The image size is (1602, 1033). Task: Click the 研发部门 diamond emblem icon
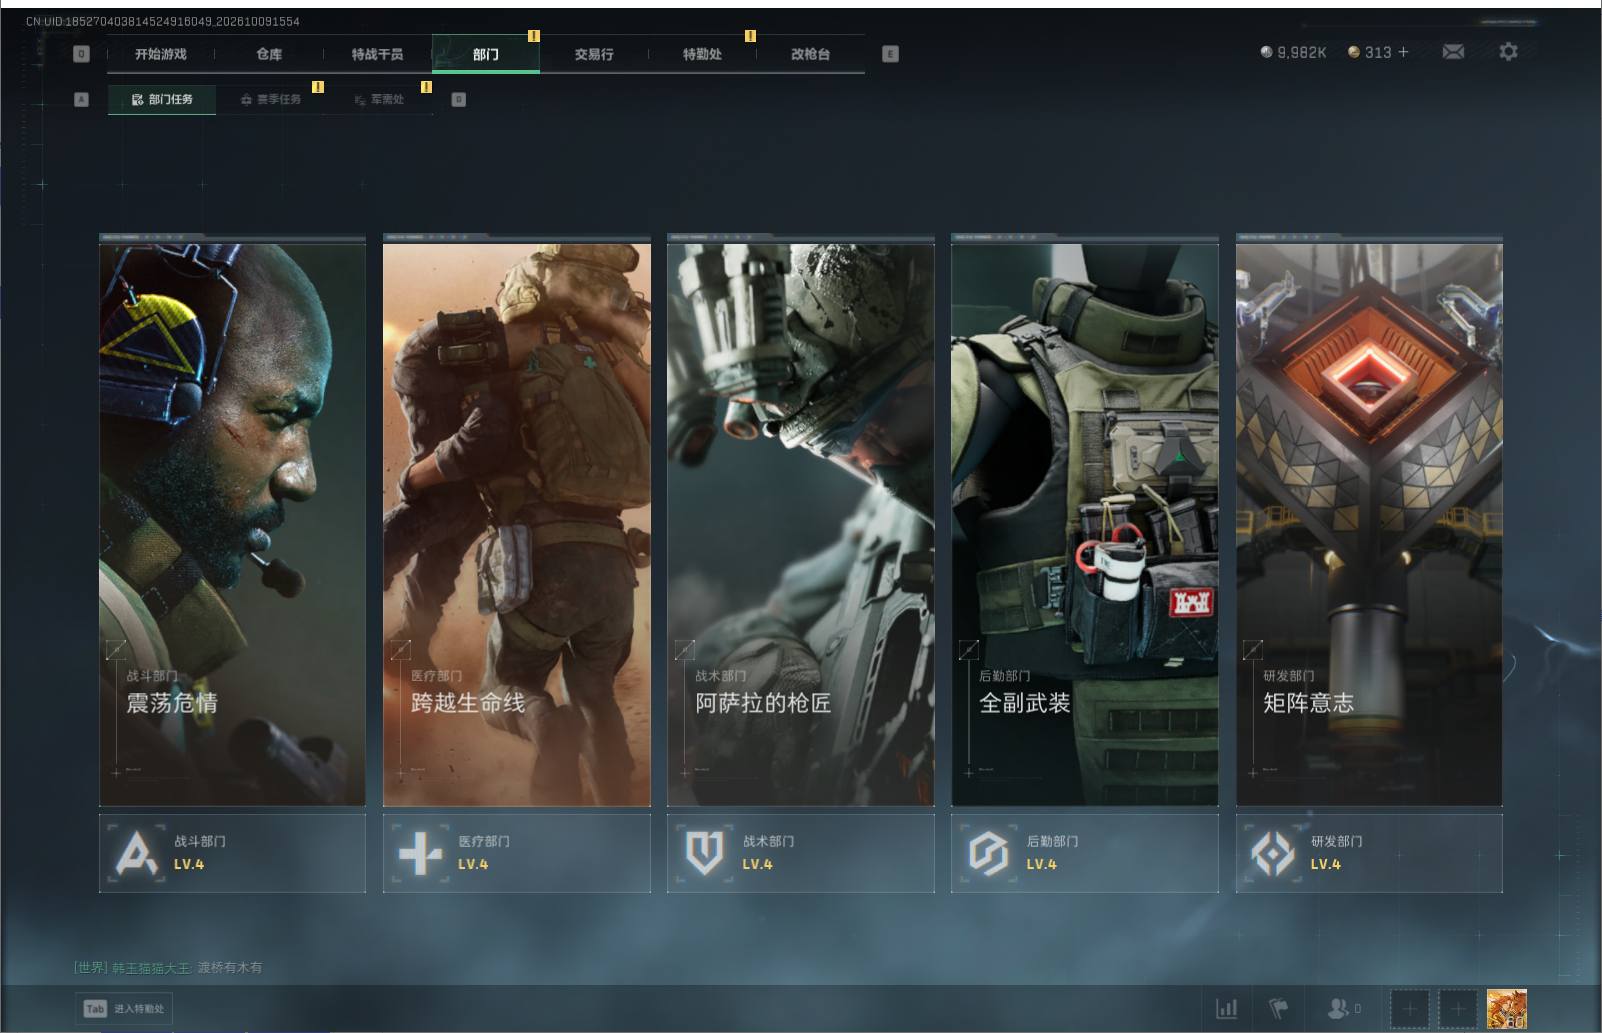coord(1273,853)
